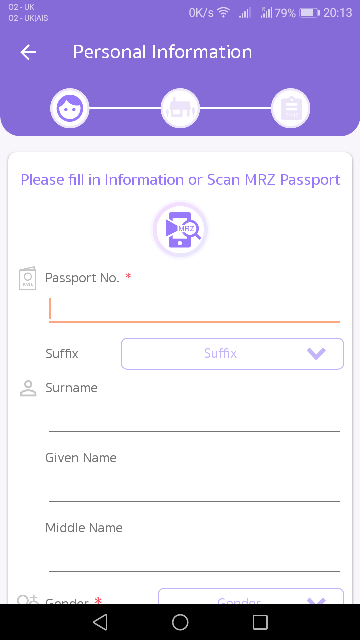Viewport: 360px width, 640px height.
Task: Launch the MRZ passport scan icon
Action: (x=180, y=230)
